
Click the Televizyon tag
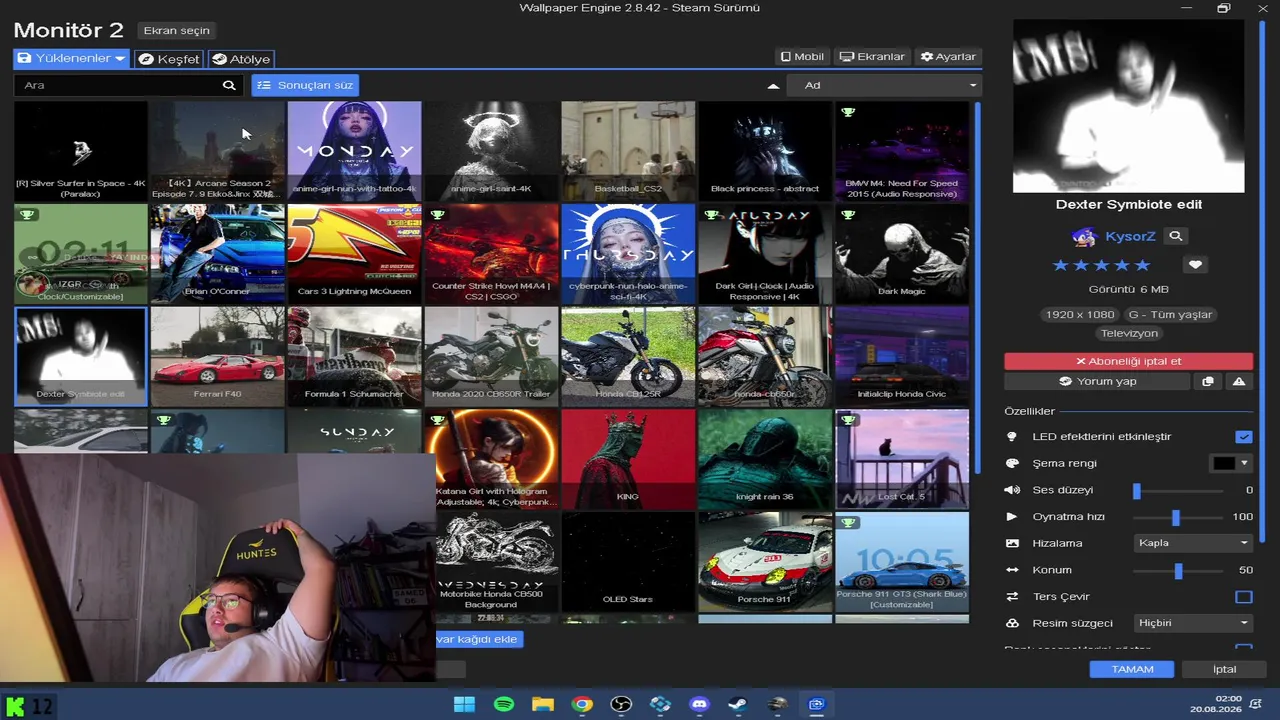coord(1129,334)
